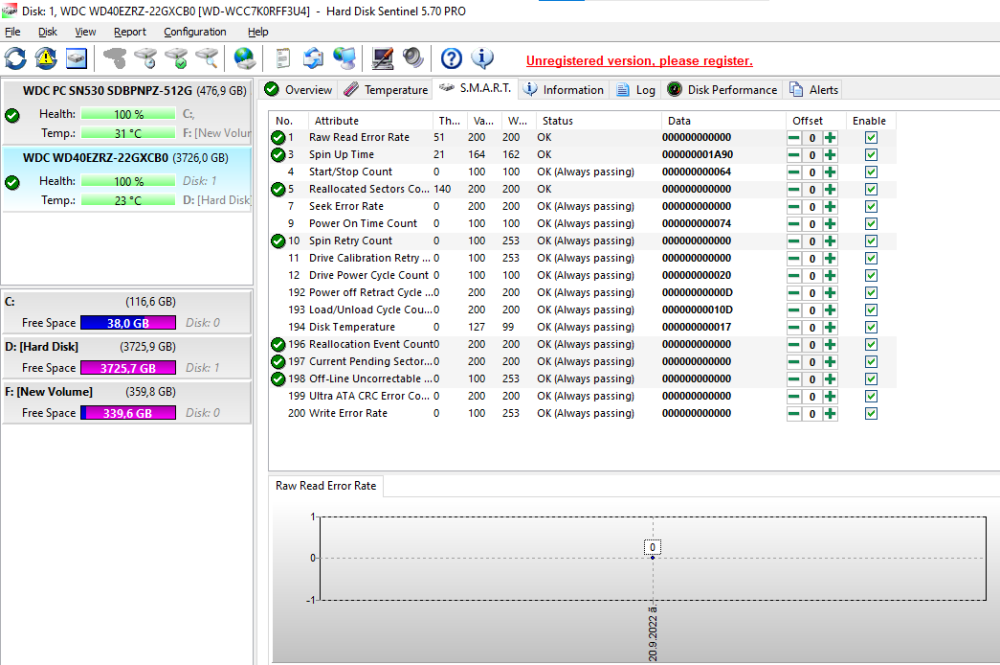Decrease offset for Seek Error Rate
This screenshot has width=1000, height=665.
pos(794,207)
